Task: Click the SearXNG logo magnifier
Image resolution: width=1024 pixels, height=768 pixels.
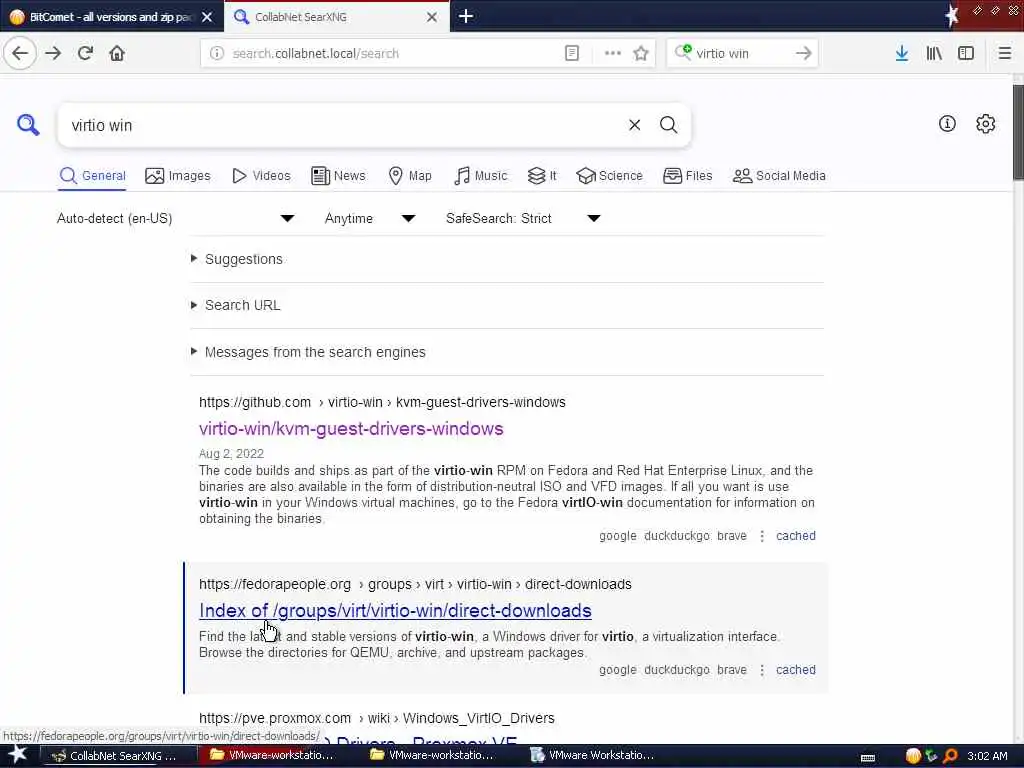Action: (x=28, y=124)
